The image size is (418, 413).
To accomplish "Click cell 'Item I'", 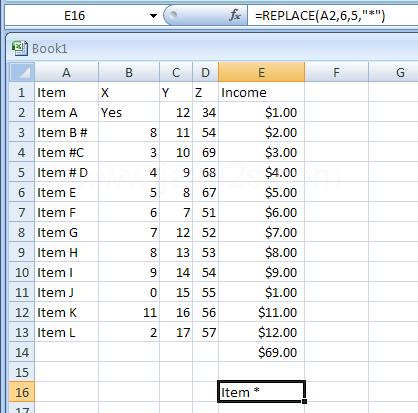I will (x=67, y=272).
